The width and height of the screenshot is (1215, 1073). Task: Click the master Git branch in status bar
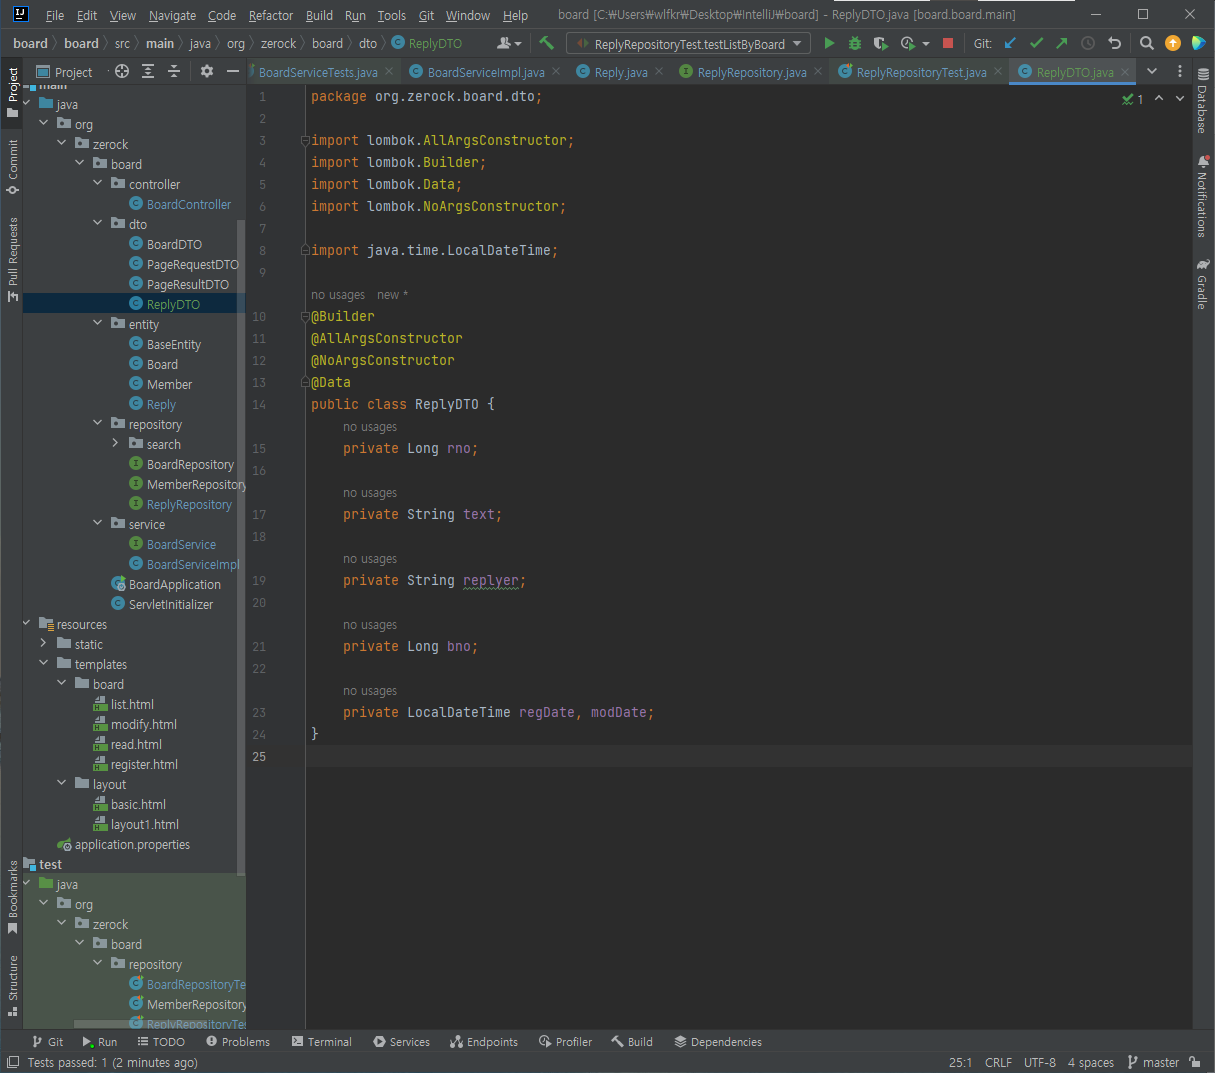click(1153, 1062)
